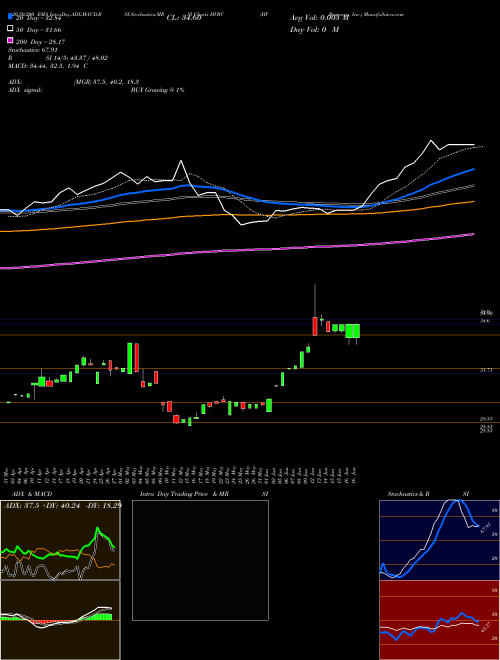Click the magenta 200 Day legend swatch
Screen dimensions: 500x660
pyautogui.click(x=10, y=40)
